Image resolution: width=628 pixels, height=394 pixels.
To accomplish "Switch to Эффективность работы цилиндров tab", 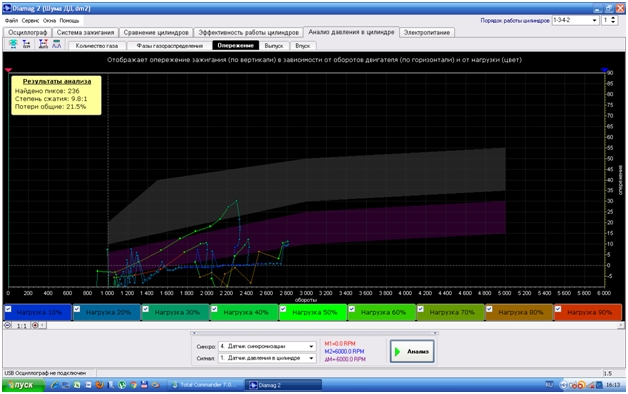I will (x=248, y=32).
